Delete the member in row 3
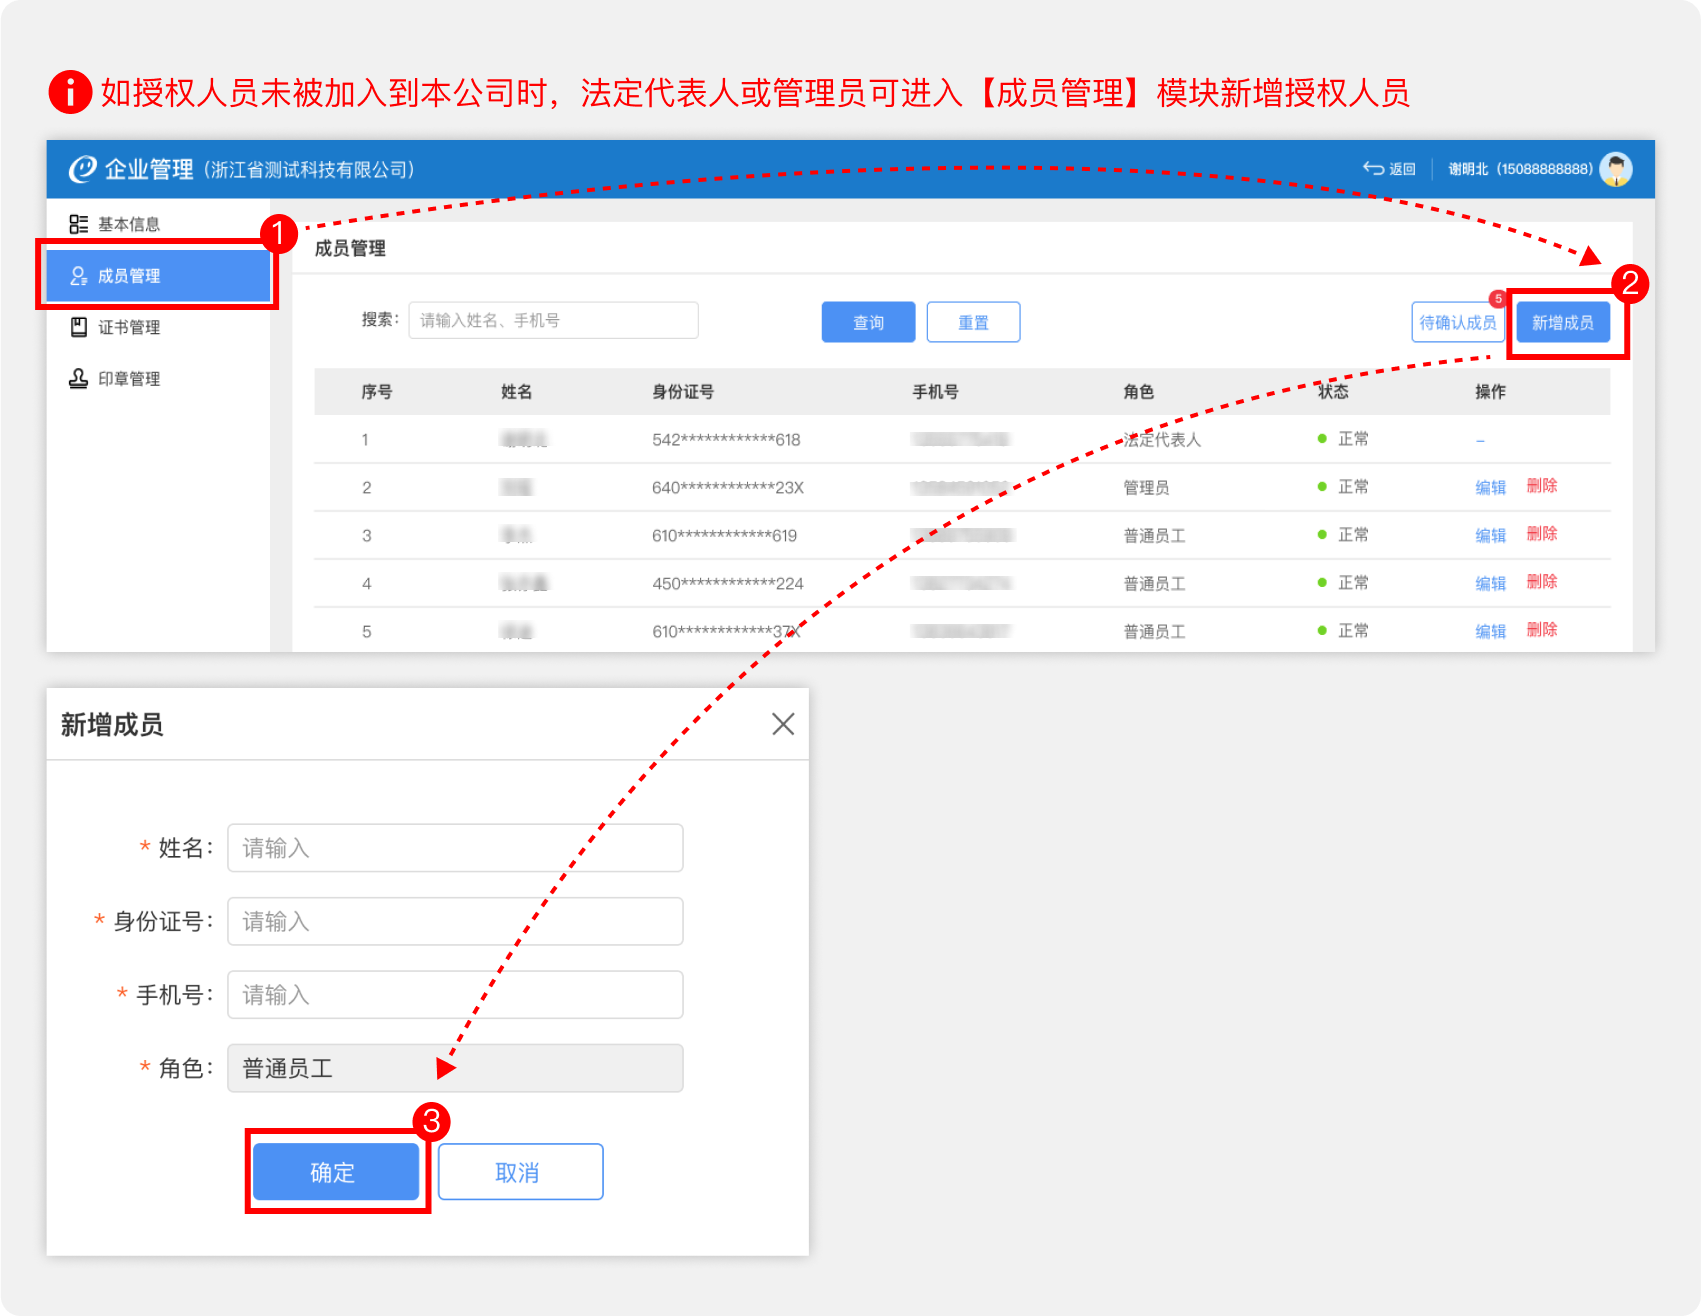Image resolution: width=1701 pixels, height=1316 pixels. pos(1541,534)
